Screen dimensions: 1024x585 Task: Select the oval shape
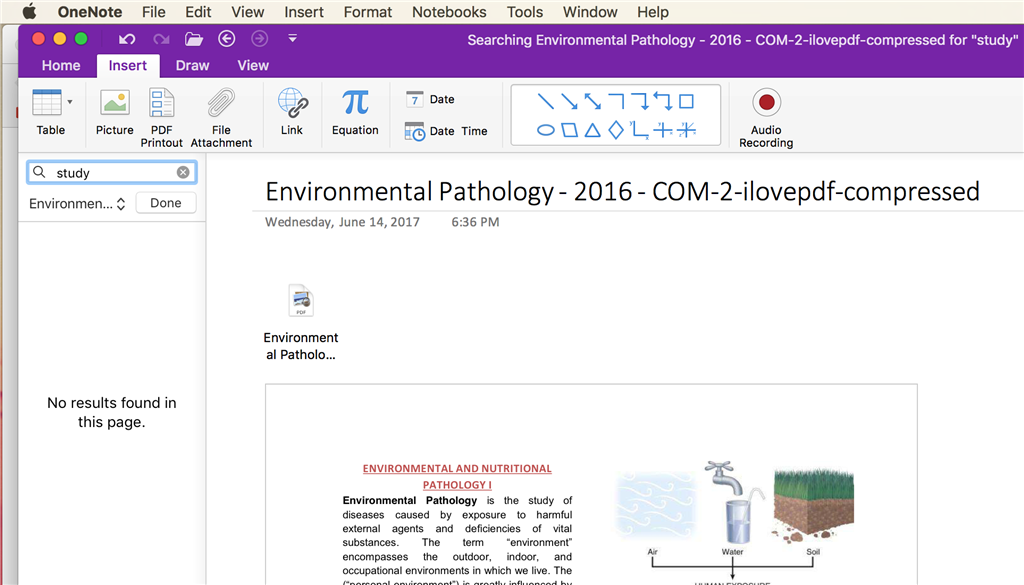click(x=545, y=130)
